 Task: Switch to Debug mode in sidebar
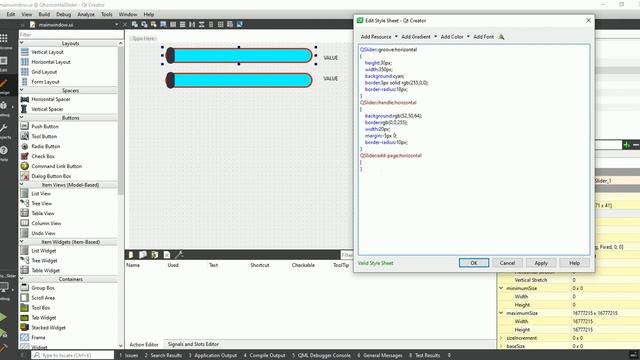coord(4,106)
